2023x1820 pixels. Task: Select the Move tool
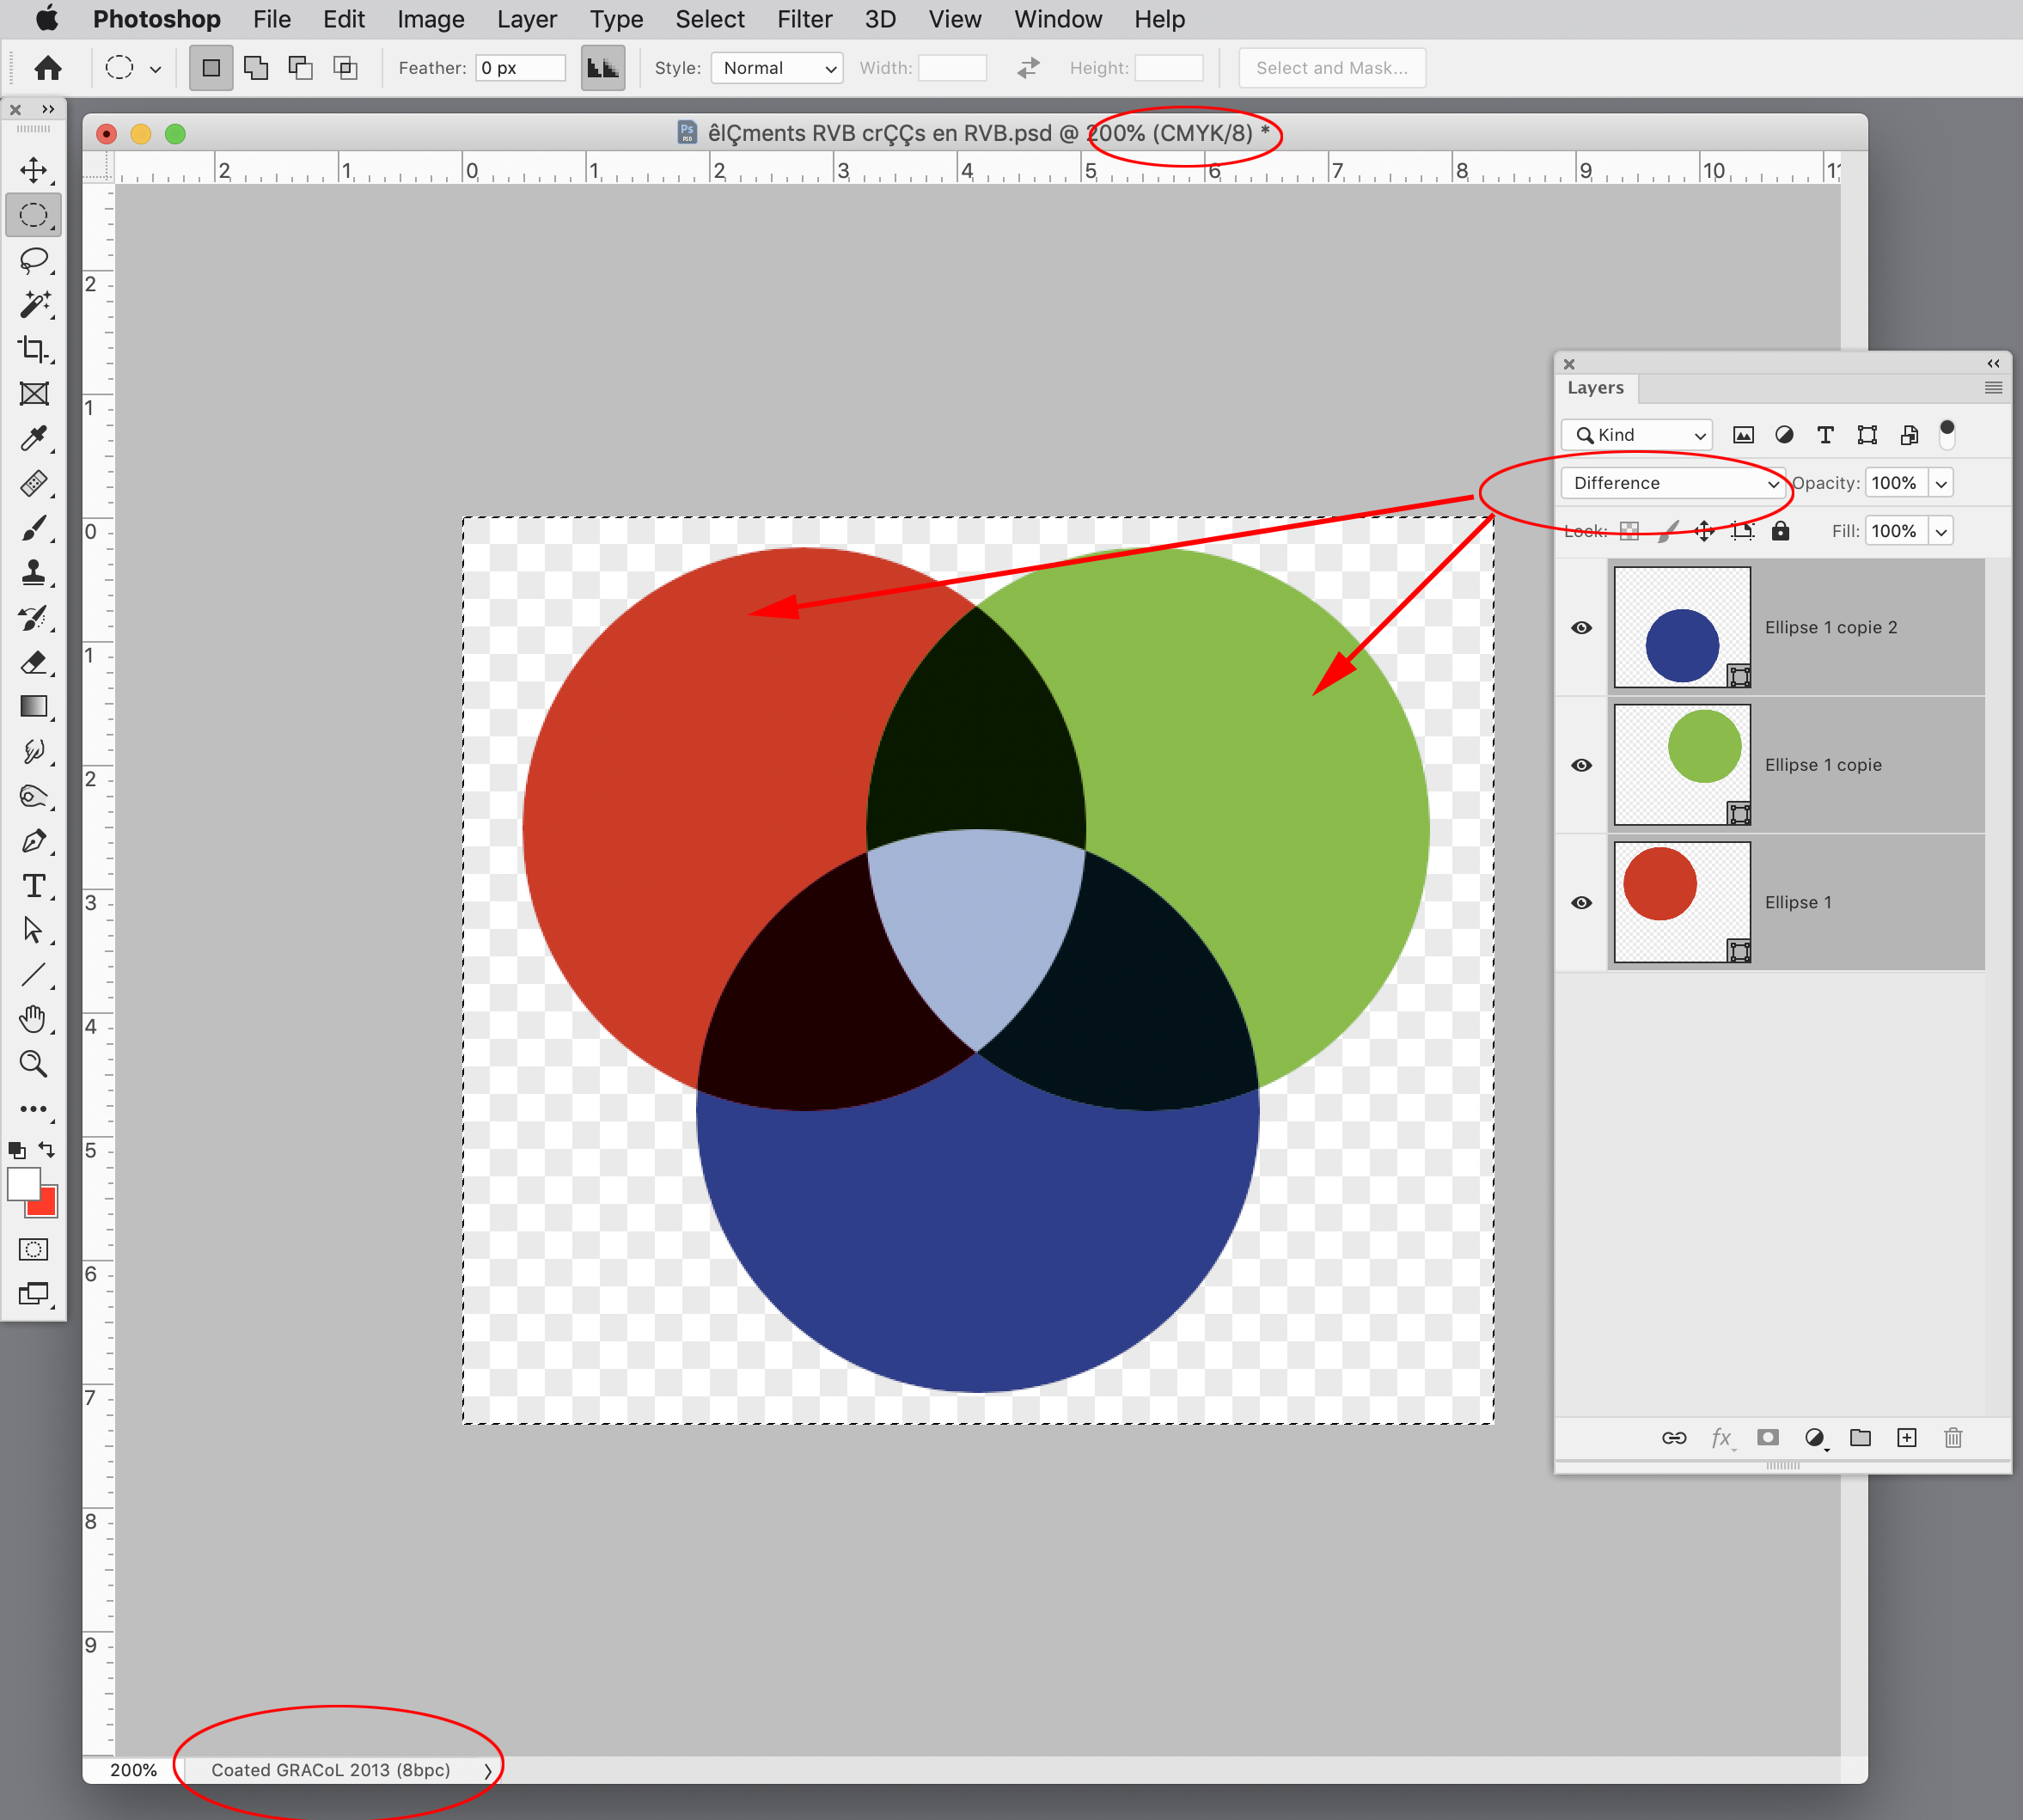click(x=35, y=170)
